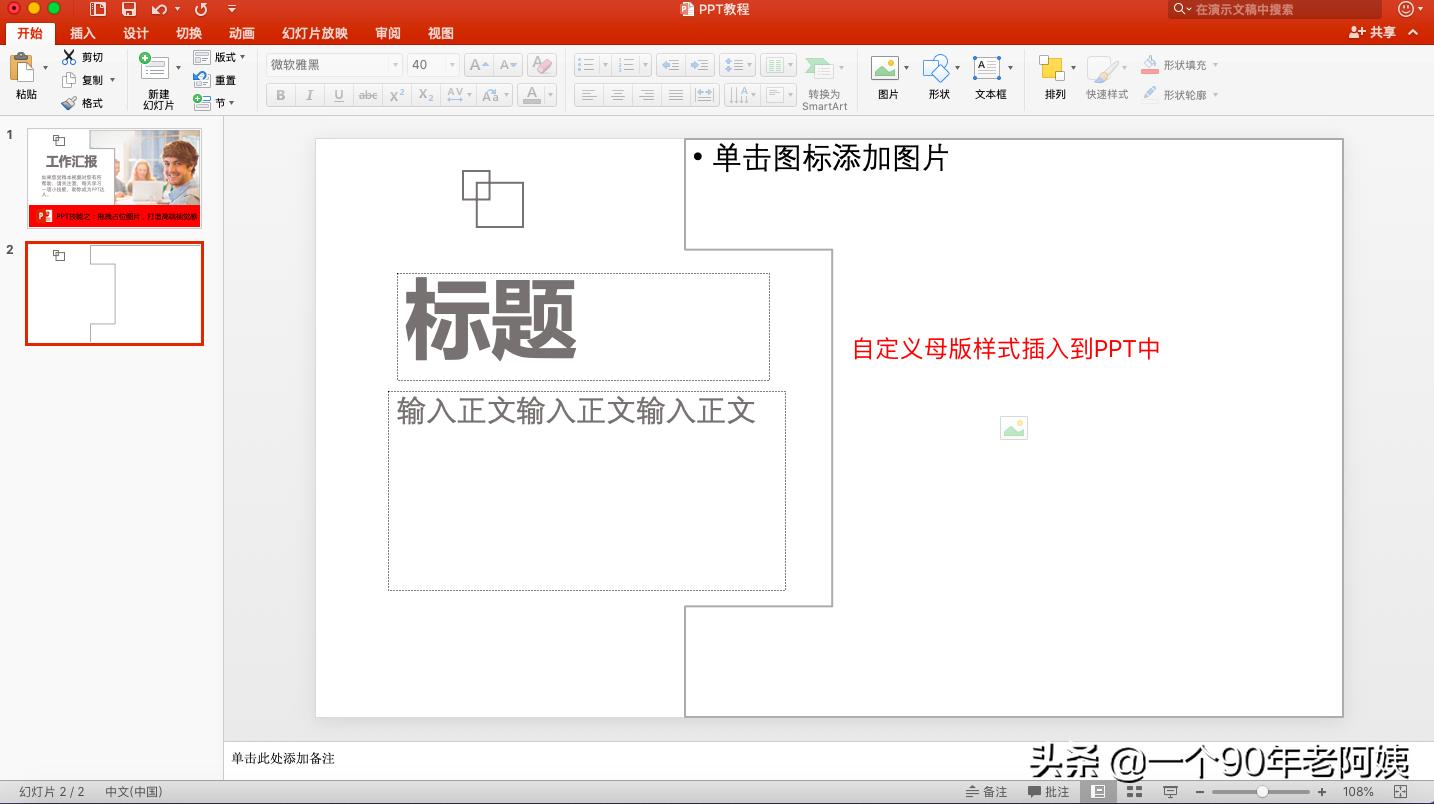Viewport: 1434px width, 804px height.
Task: Expand the font size dropdown
Action: coord(450,64)
